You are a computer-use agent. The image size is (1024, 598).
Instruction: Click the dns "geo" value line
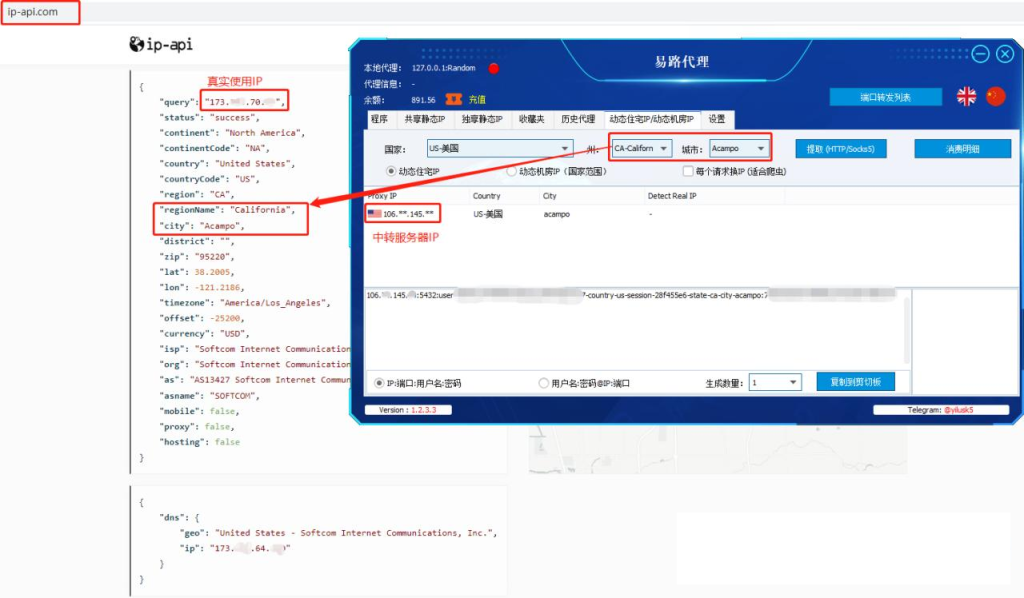tap(338, 533)
